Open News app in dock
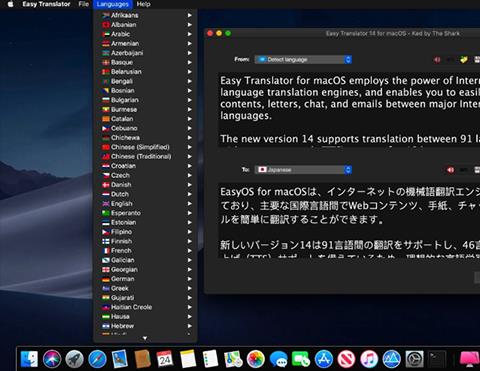Image resolution: width=480 pixels, height=371 pixels. tap(346, 359)
